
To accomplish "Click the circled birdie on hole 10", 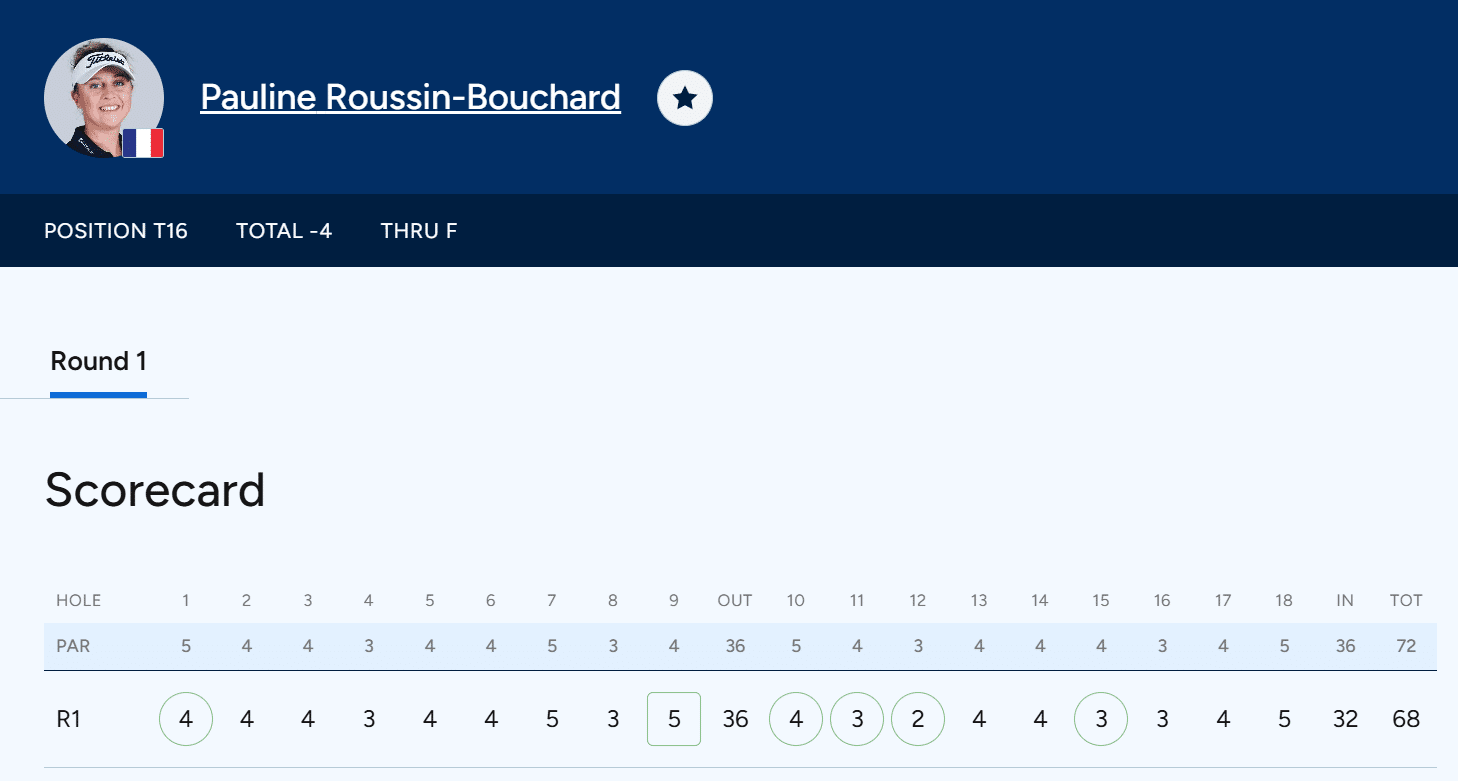I will [796, 719].
